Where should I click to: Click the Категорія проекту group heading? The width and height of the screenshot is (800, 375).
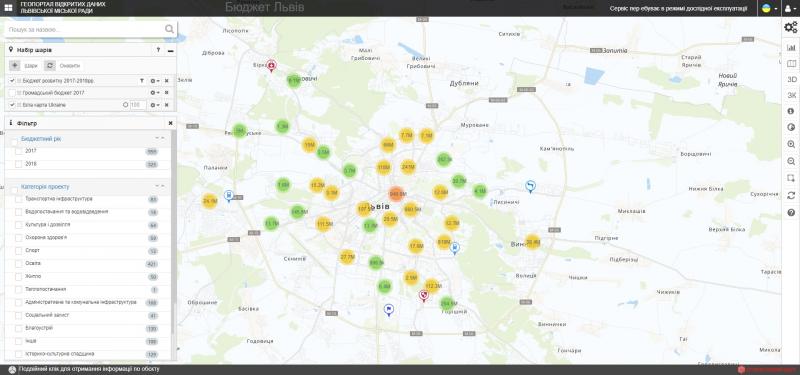click(x=45, y=187)
